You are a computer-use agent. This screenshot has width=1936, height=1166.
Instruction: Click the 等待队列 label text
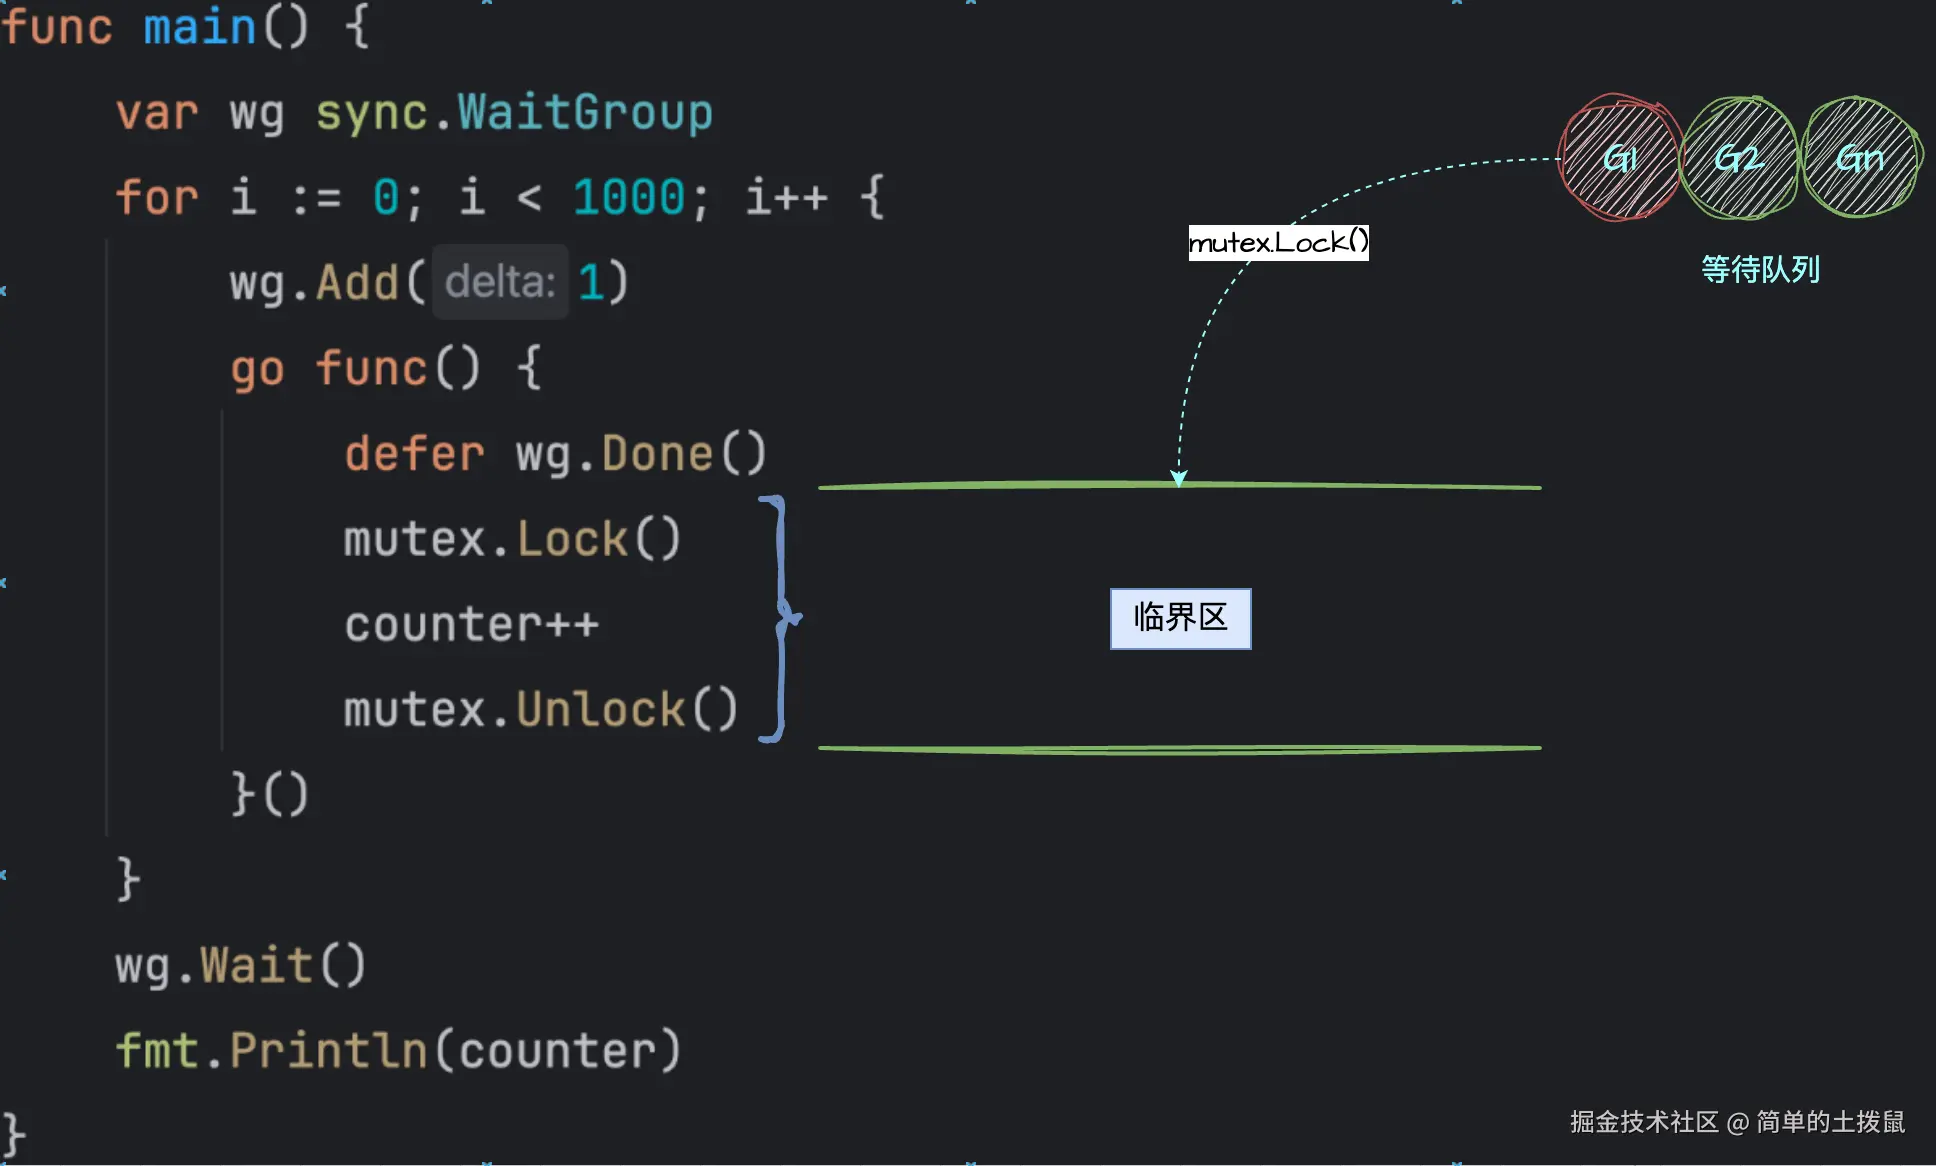pos(1760,269)
